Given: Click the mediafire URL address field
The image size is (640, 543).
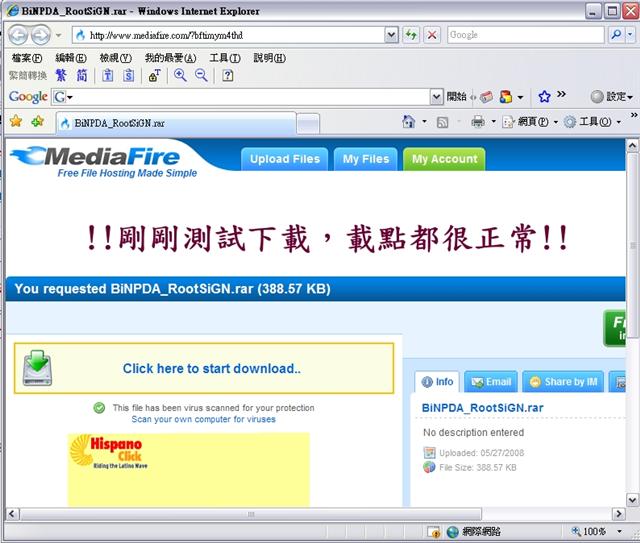Looking at the screenshot, I should [x=229, y=36].
